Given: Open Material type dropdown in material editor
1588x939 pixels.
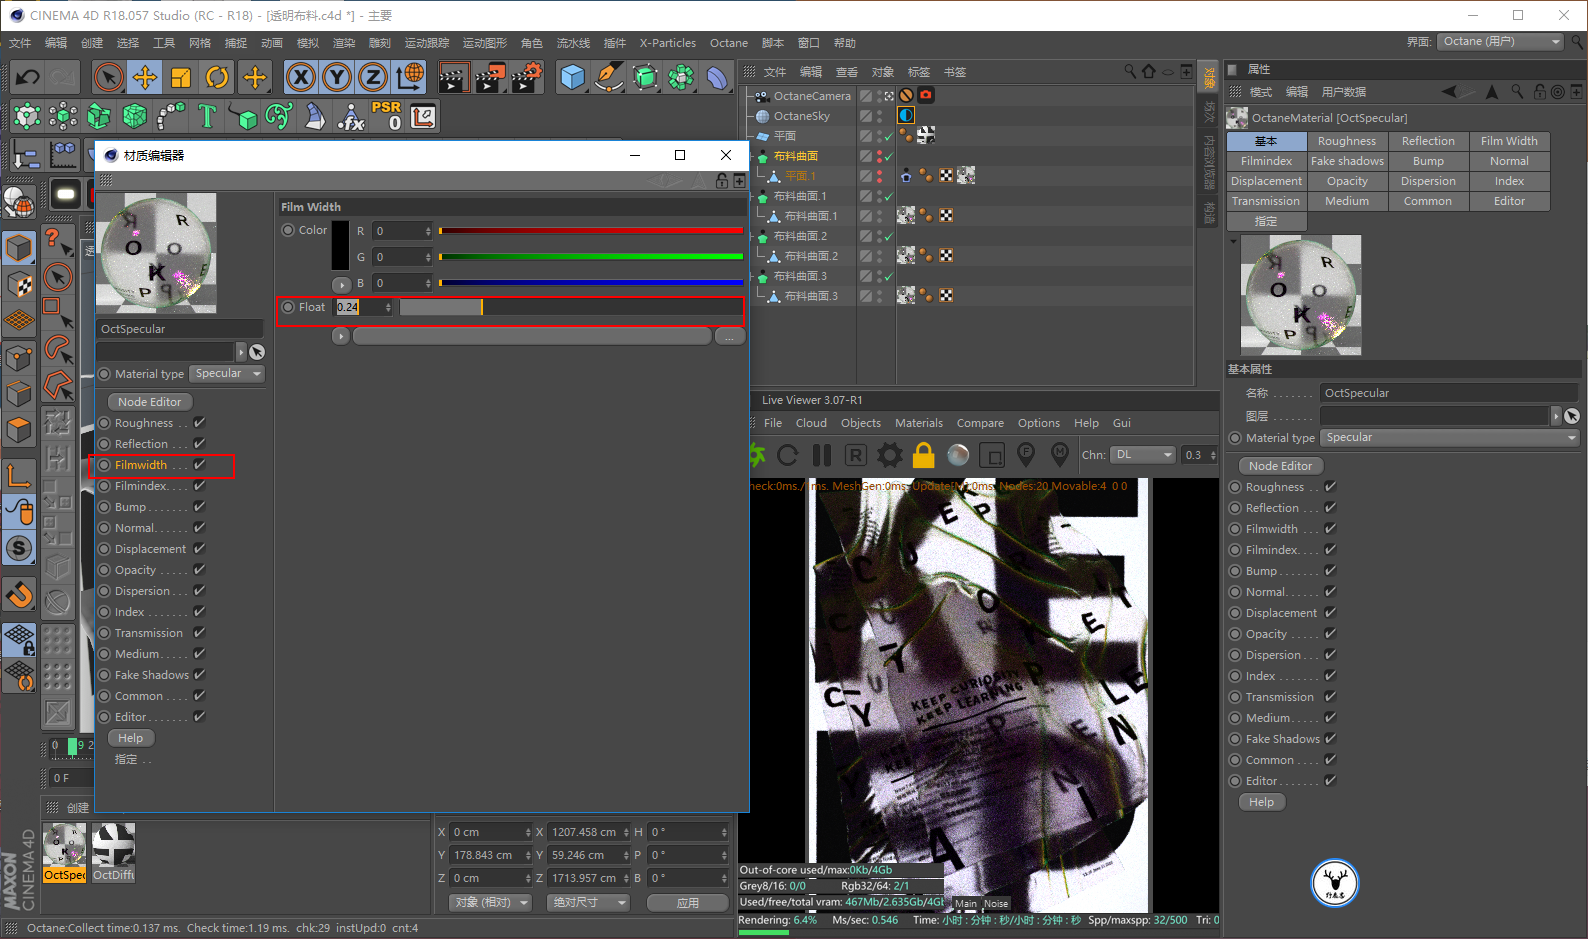Looking at the screenshot, I should coord(228,374).
